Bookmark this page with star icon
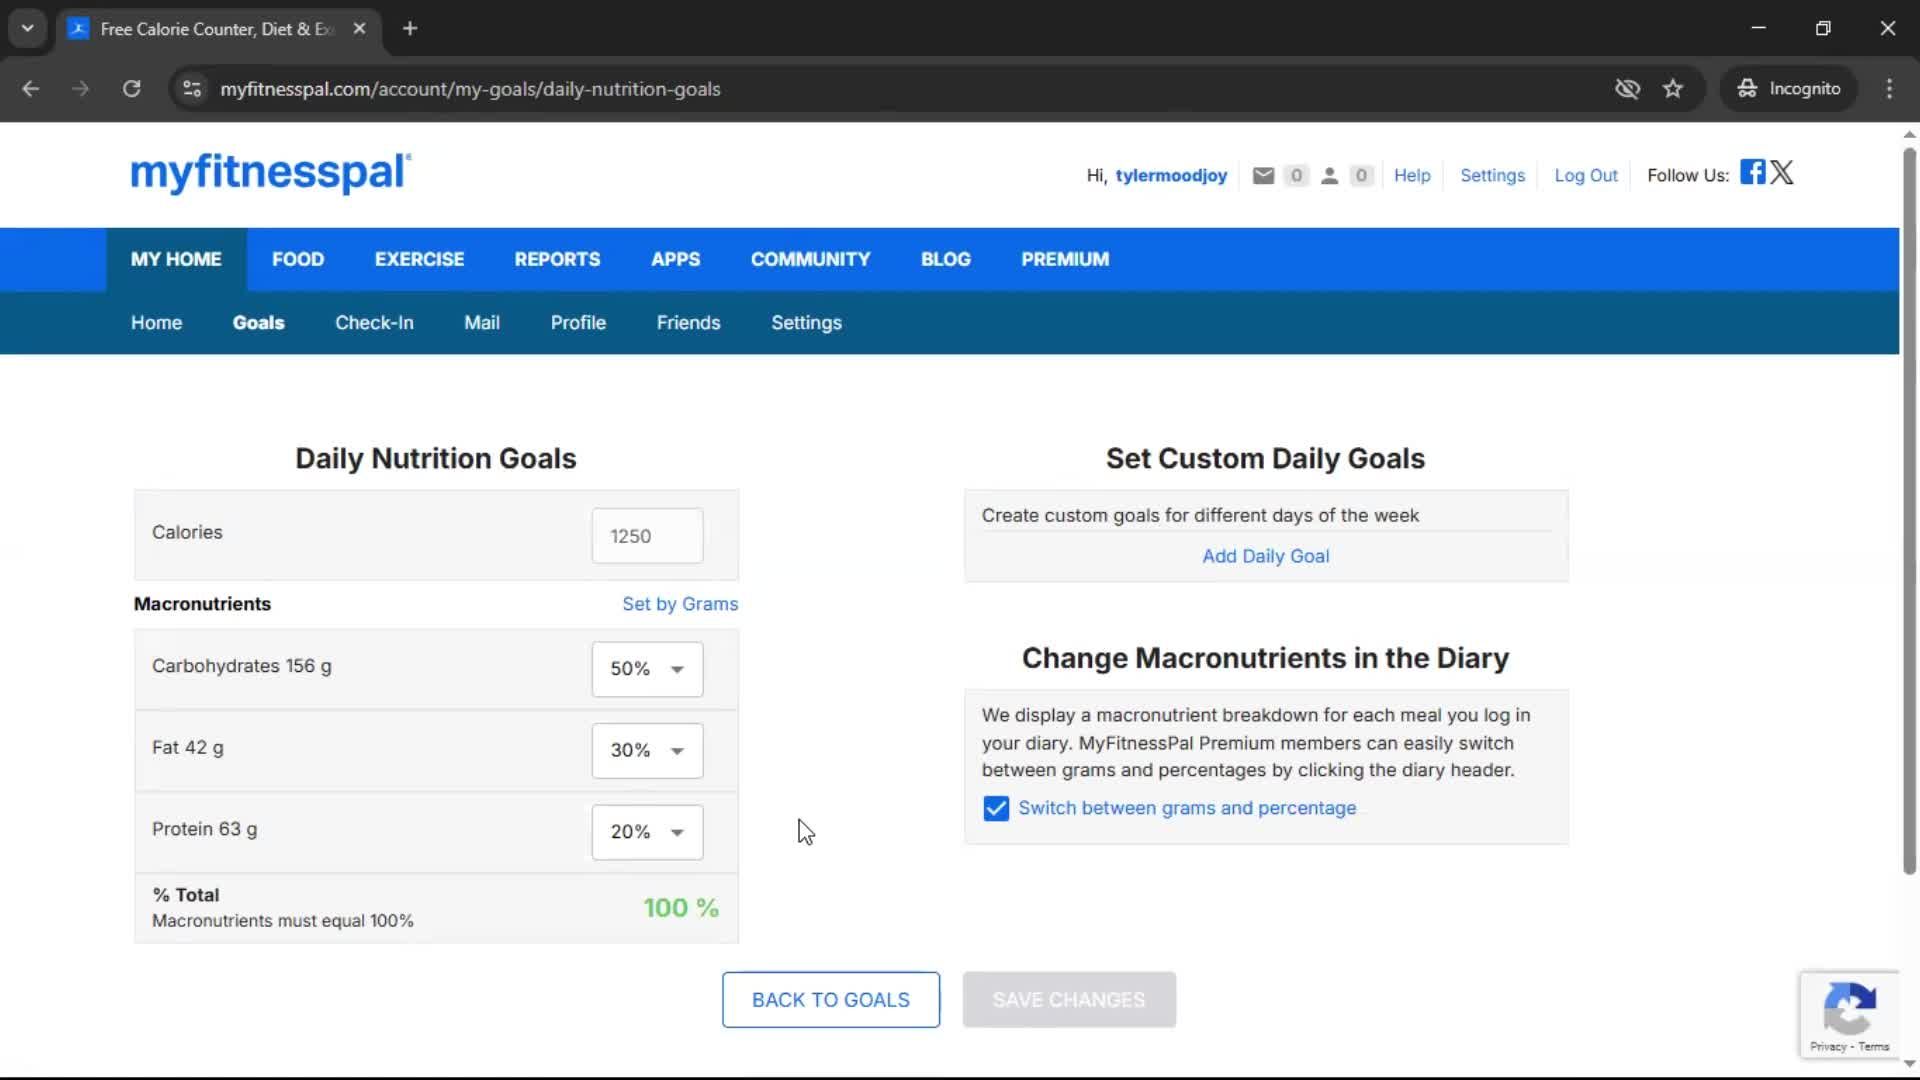Image resolution: width=1920 pixels, height=1080 pixels. 1673,88
